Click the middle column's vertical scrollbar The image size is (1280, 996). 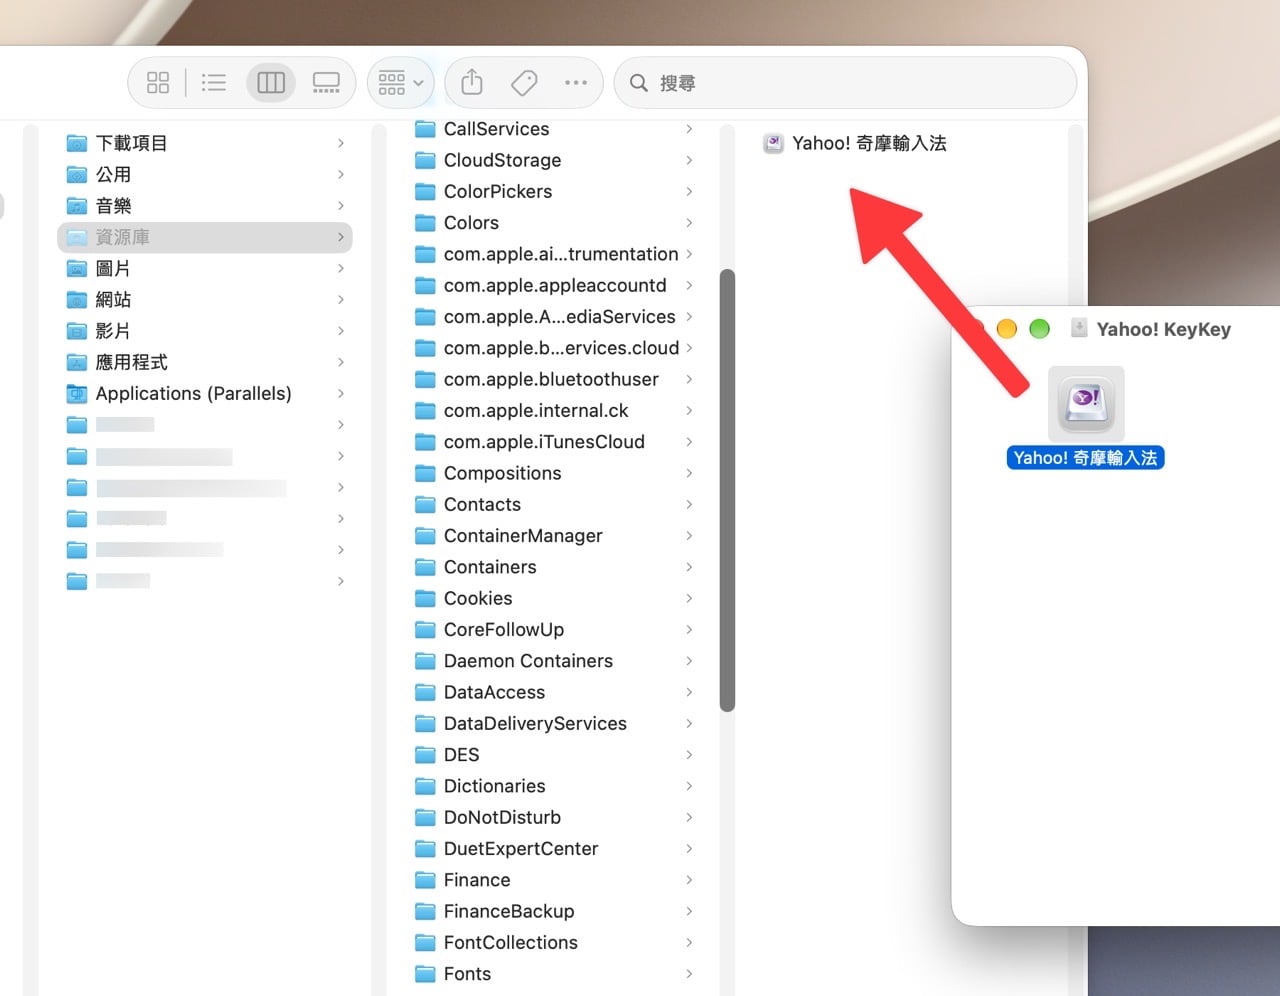click(x=727, y=490)
